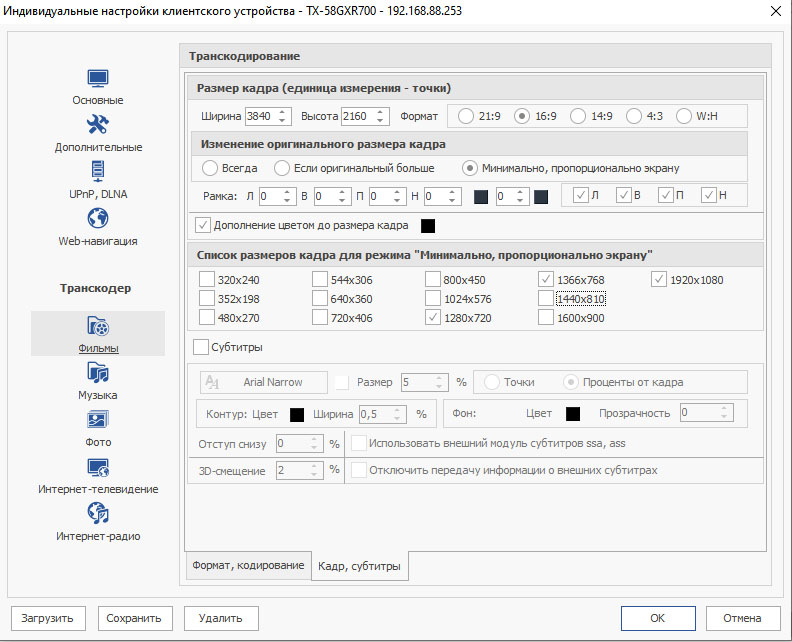Enable the Субтитры checkbox
This screenshot has height=642, width=792.
[x=200, y=347]
